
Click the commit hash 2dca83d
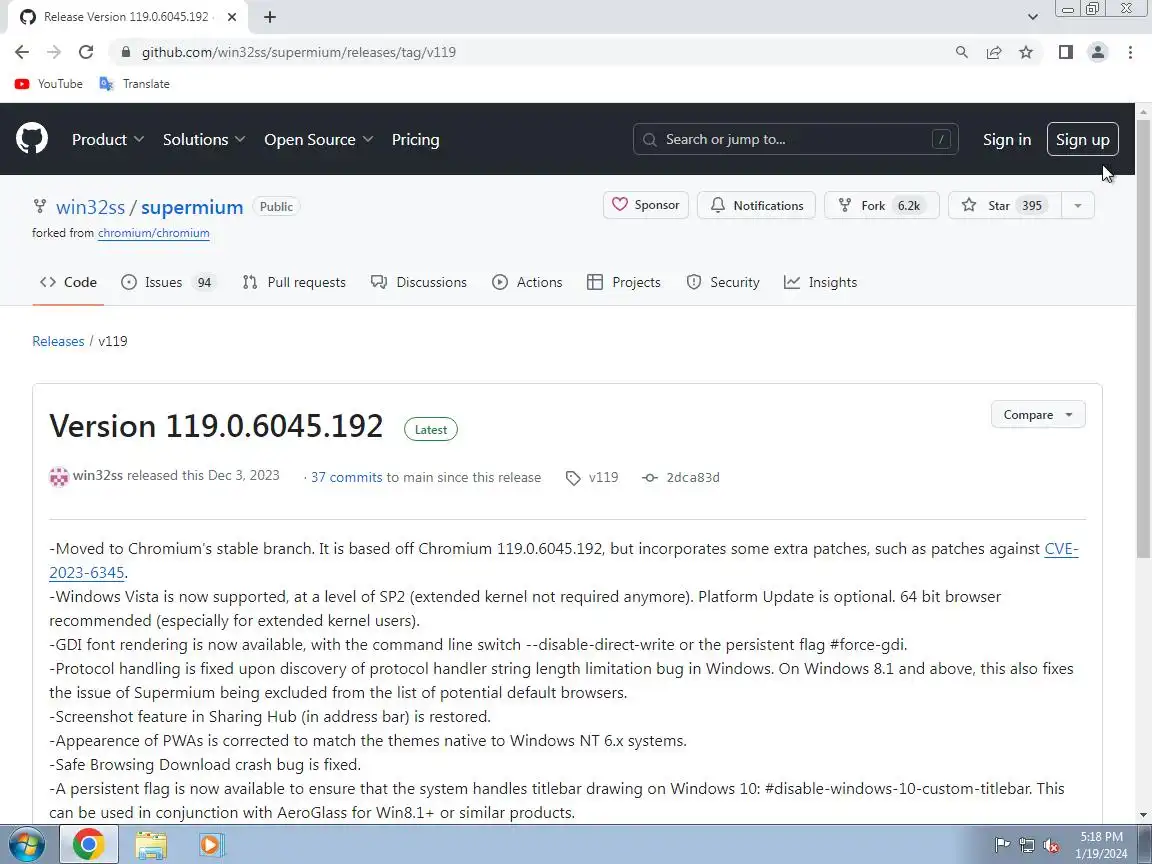693,478
